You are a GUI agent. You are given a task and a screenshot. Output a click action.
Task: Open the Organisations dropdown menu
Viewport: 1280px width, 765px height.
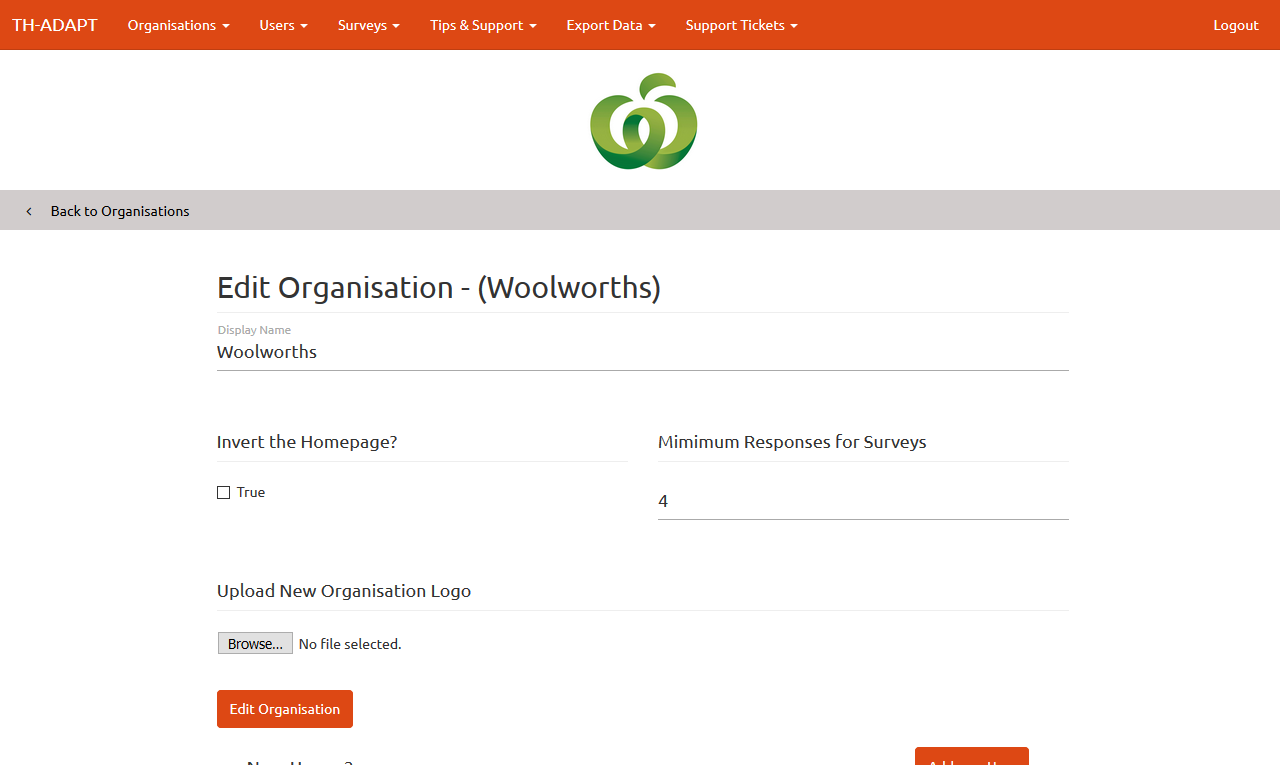pyautogui.click(x=178, y=25)
